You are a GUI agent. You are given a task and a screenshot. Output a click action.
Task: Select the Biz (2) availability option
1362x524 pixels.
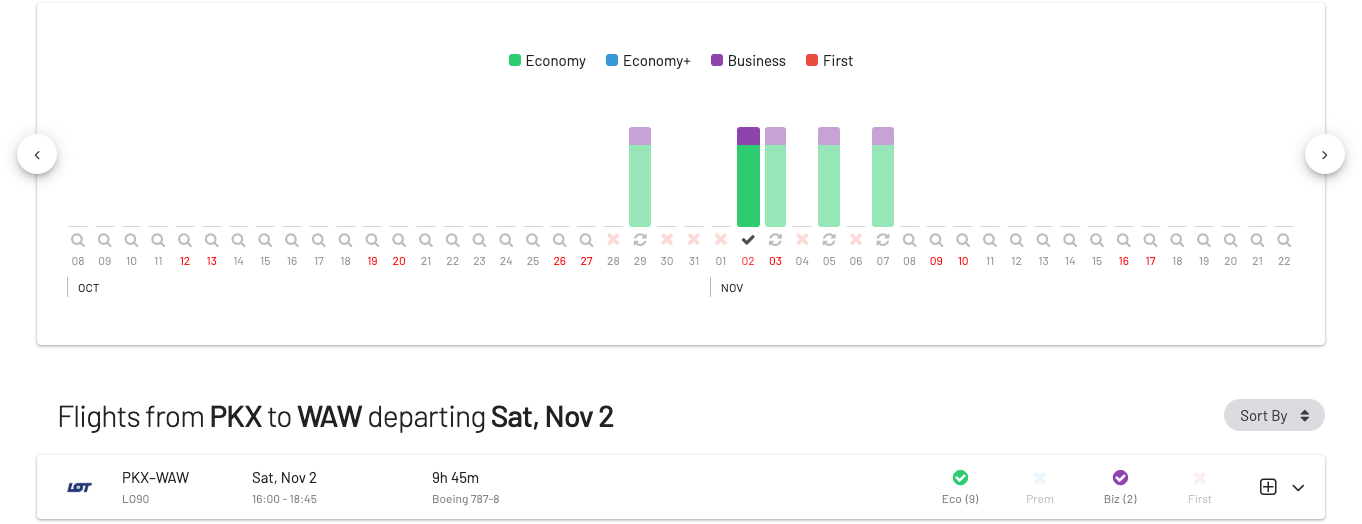[1120, 487]
